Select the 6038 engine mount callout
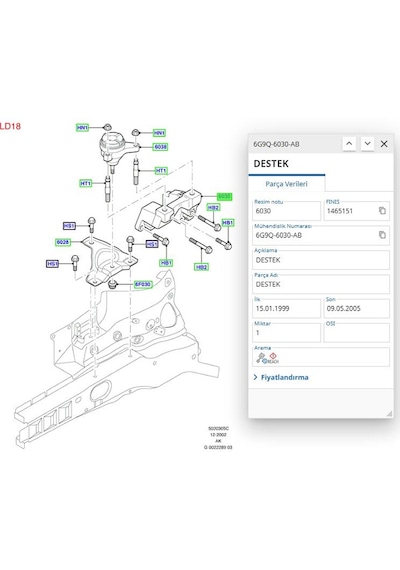This screenshot has width=400, height=570. coord(160,147)
